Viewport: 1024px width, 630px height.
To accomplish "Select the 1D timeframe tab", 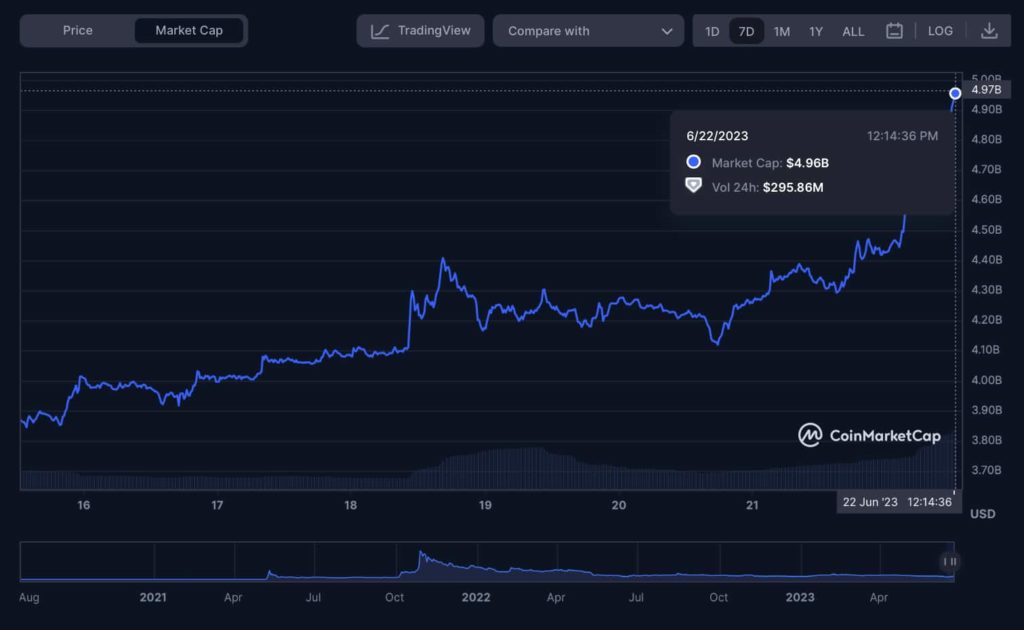I will click(712, 31).
